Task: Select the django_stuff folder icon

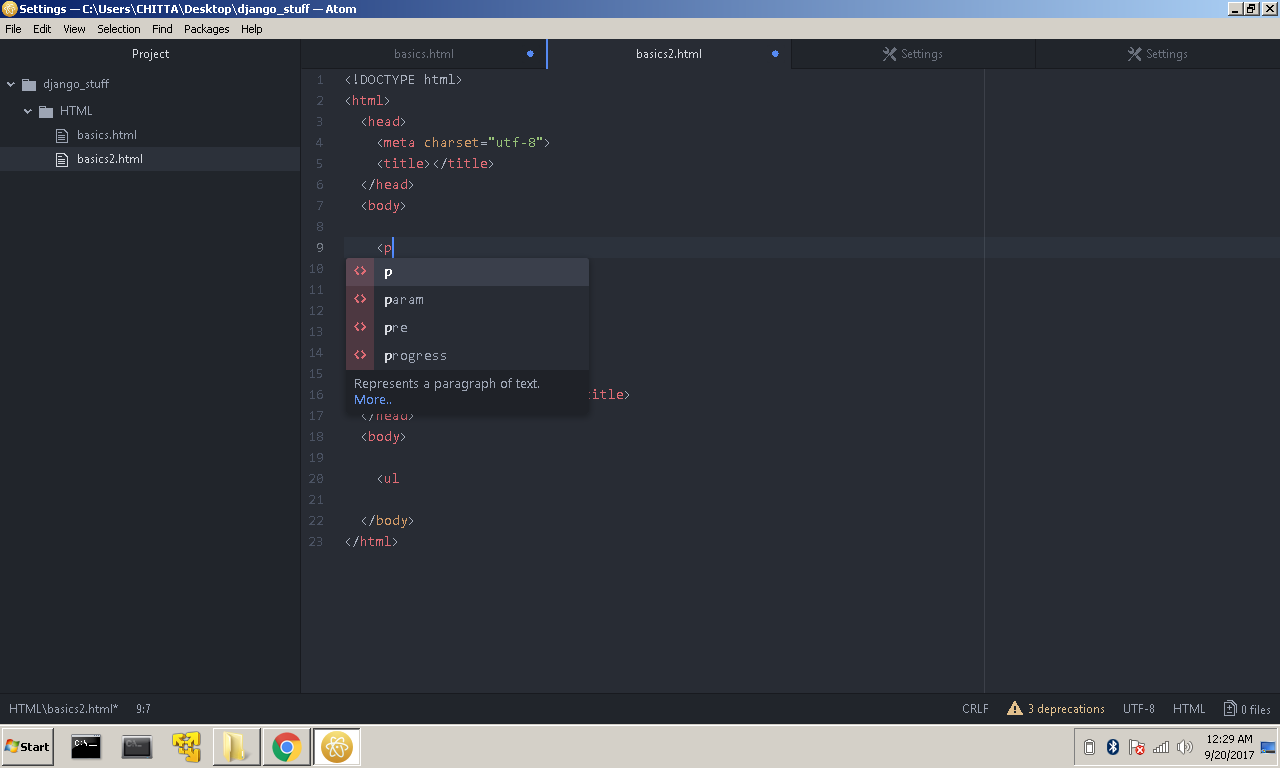Action: [29, 84]
